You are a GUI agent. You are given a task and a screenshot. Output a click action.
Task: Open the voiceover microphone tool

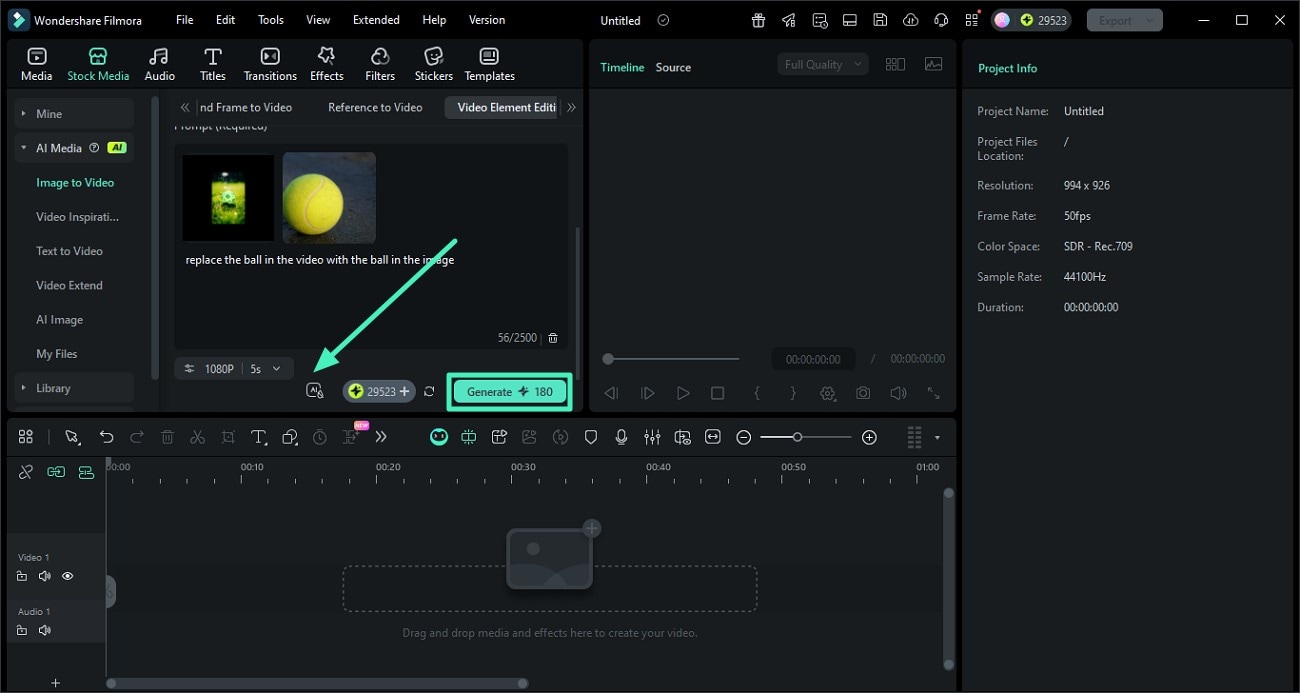click(622, 437)
